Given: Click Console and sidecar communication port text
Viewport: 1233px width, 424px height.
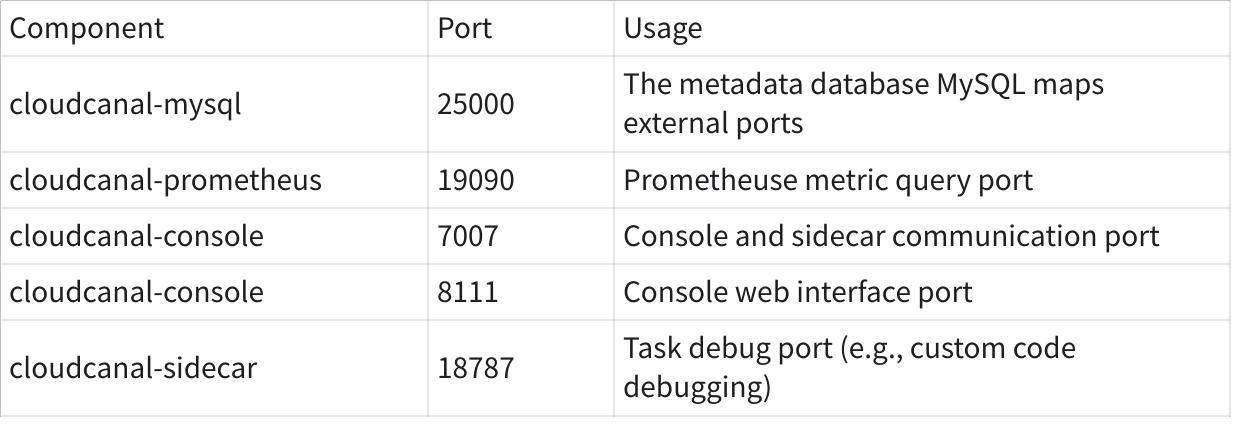Looking at the screenshot, I should tap(891, 236).
